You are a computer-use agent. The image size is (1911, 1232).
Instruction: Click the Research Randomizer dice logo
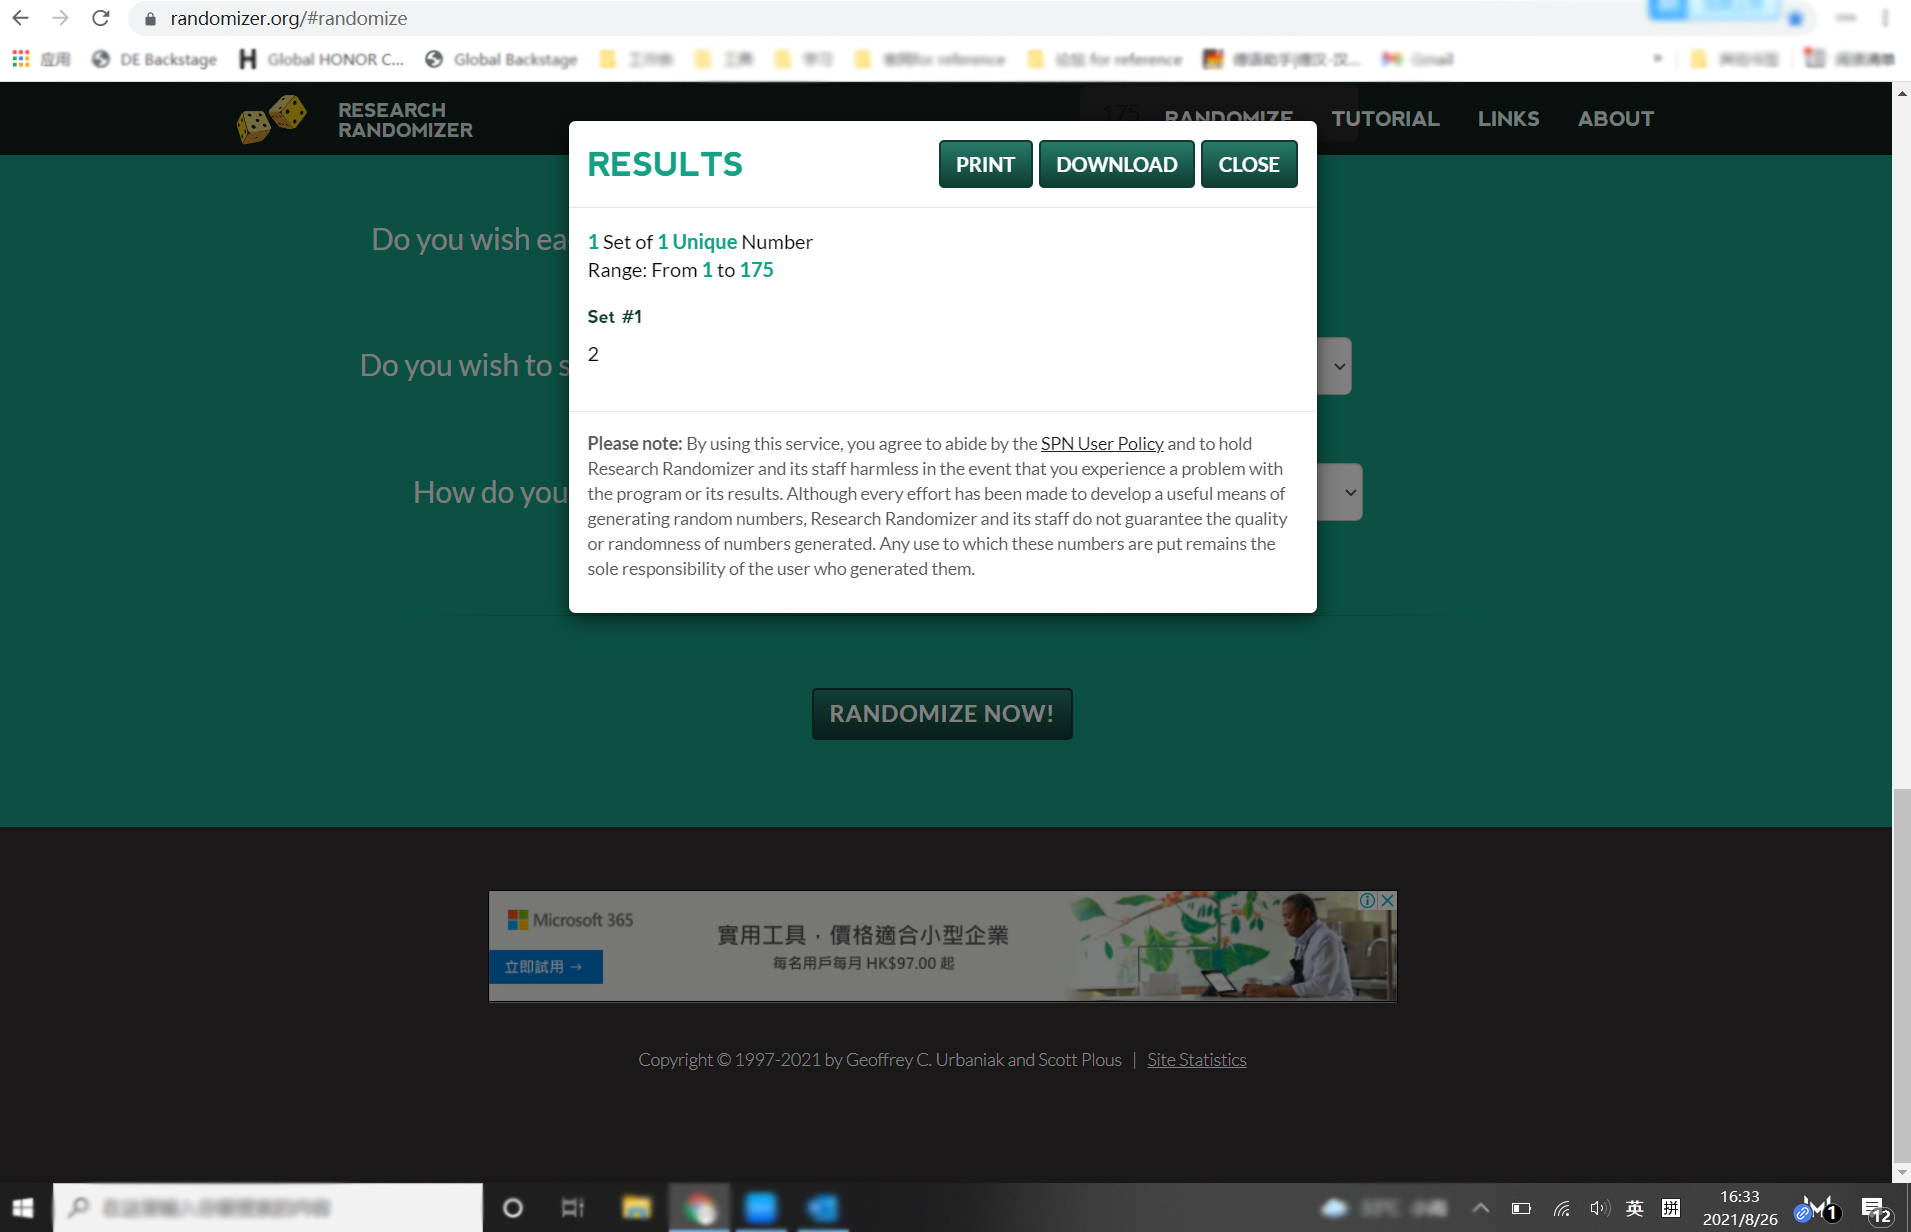tap(270, 118)
